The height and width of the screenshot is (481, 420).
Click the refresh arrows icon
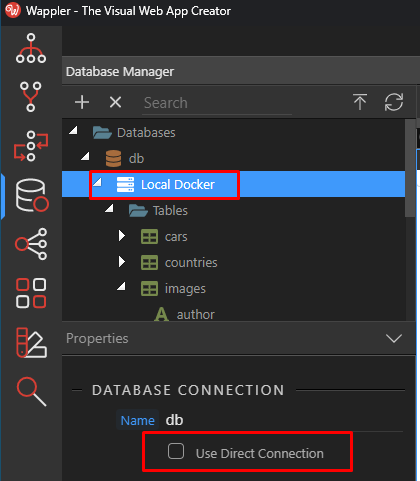point(394,102)
